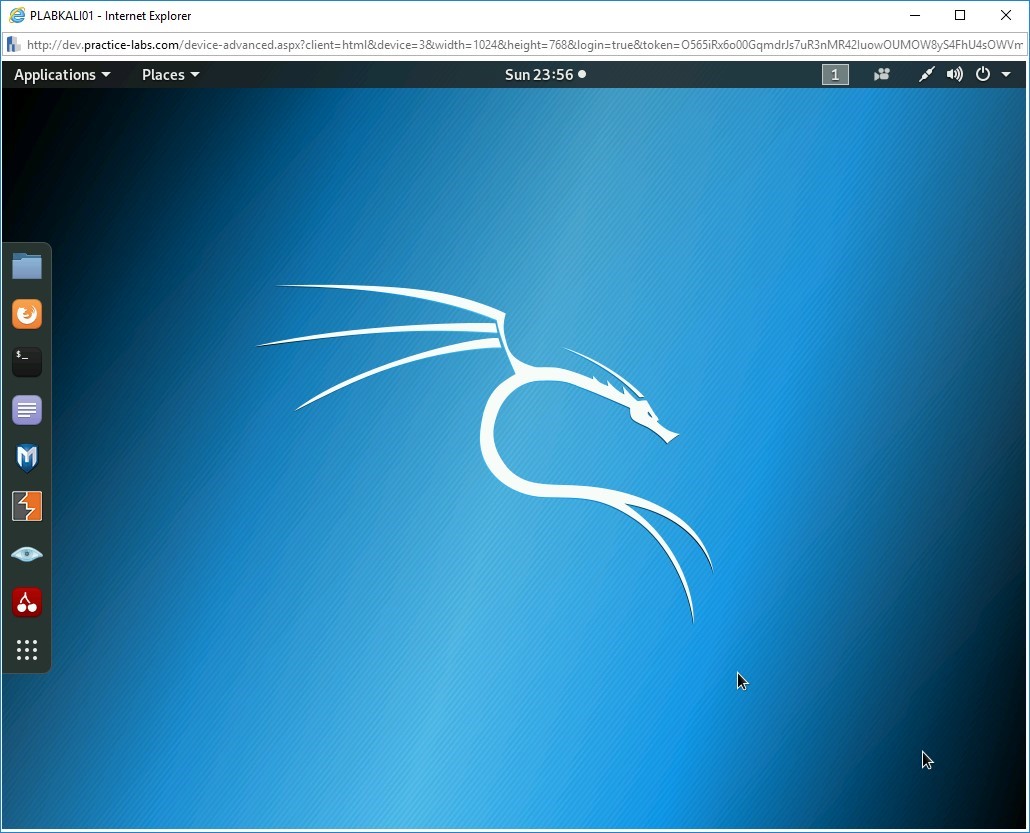Click the wired network connection icon
This screenshot has width=1030, height=833.
[926, 75]
